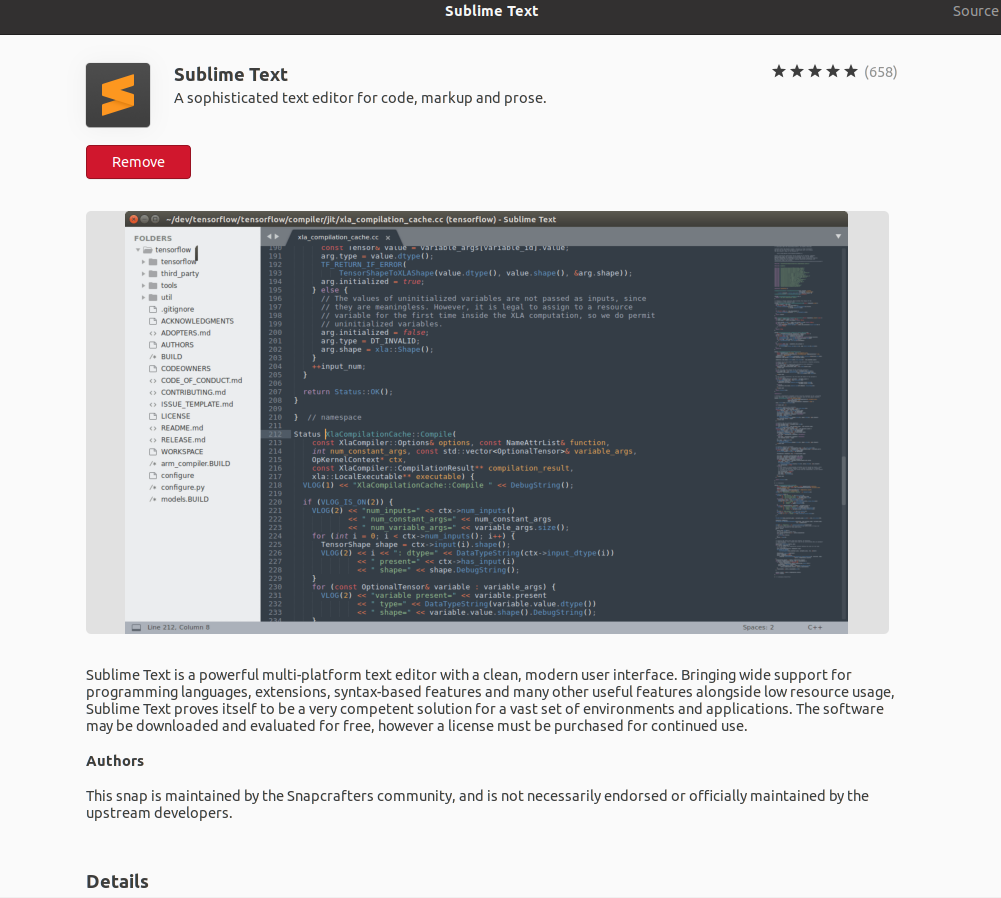Click the review count (658)

[880, 72]
